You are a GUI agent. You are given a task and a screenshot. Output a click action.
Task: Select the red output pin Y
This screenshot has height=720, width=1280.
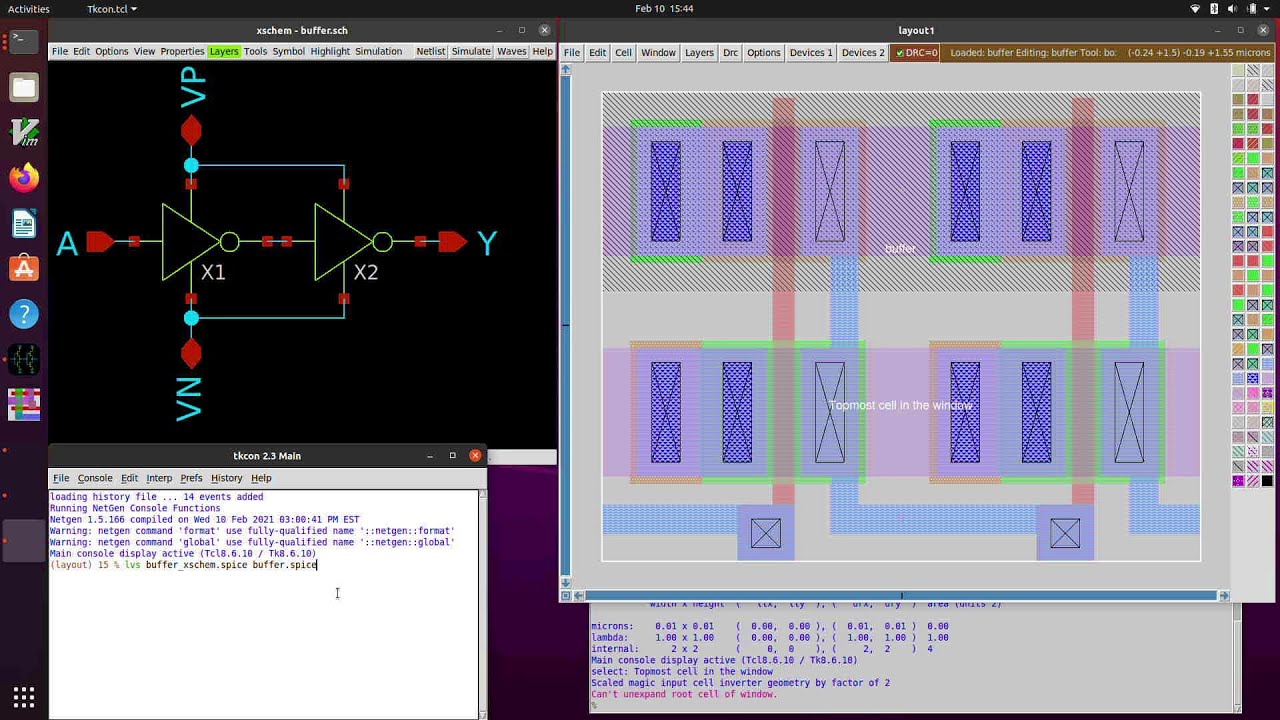point(453,242)
